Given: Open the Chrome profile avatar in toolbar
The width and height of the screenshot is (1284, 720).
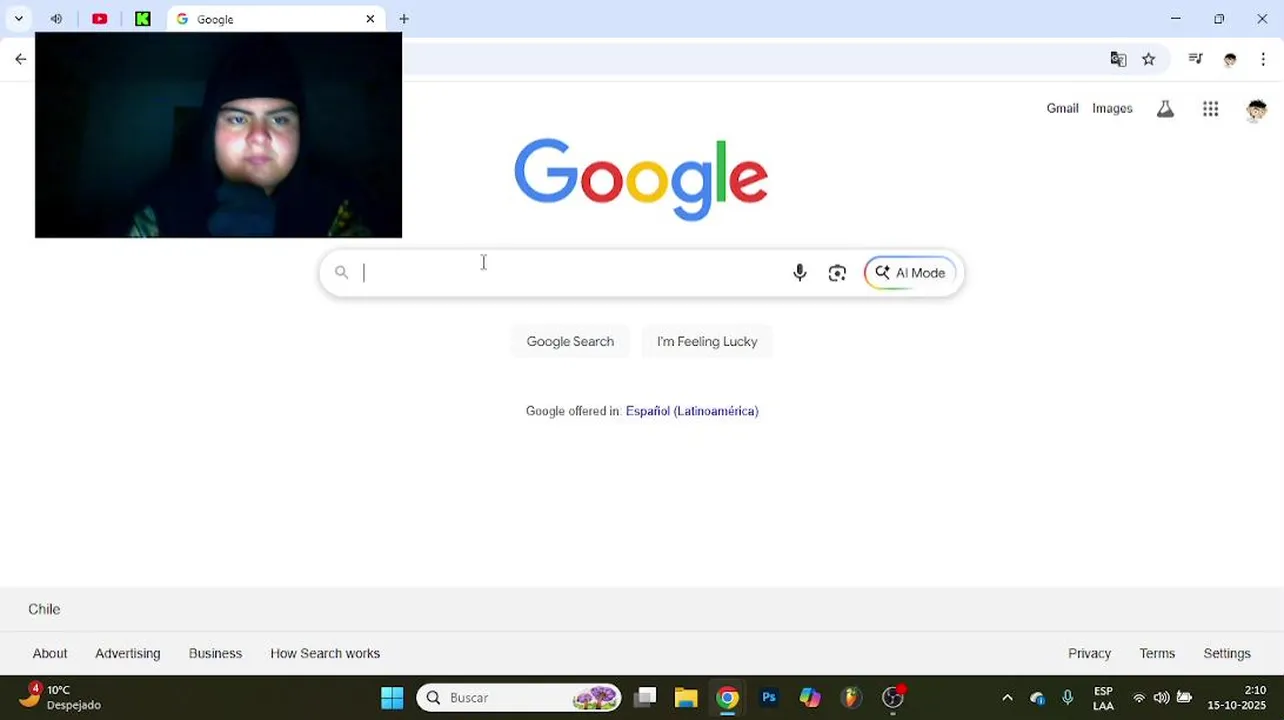Looking at the screenshot, I should [x=1230, y=59].
